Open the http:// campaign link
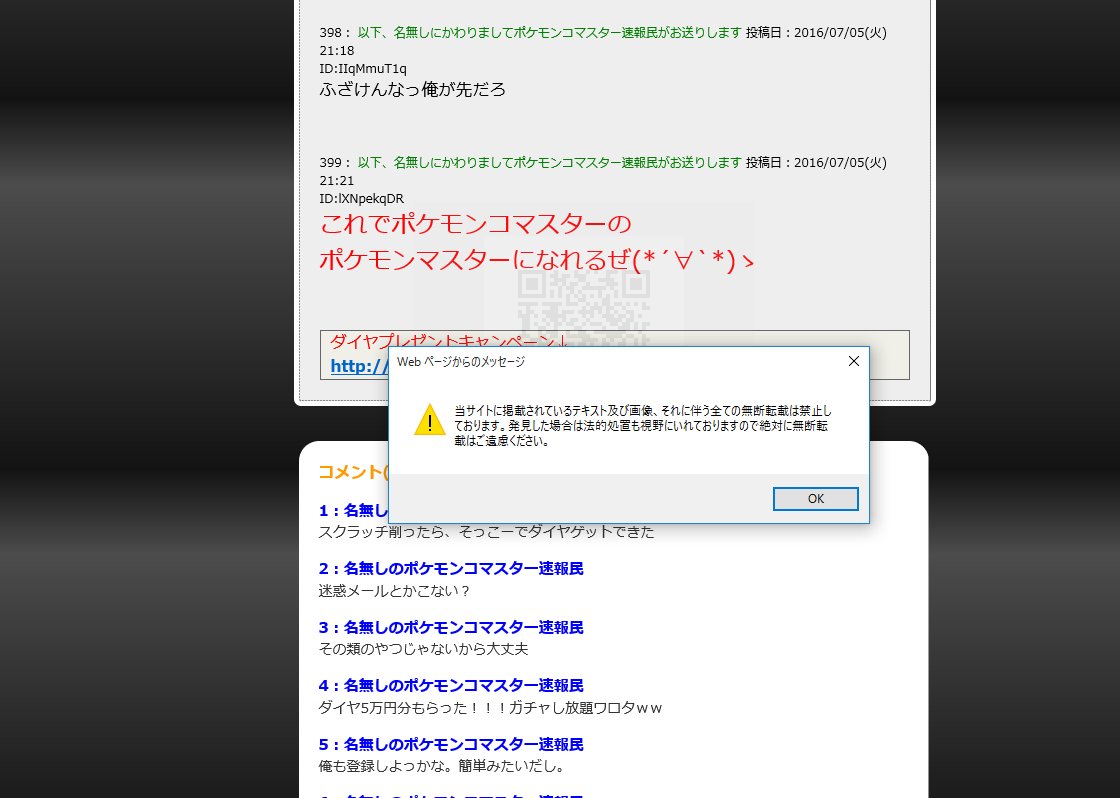 coord(359,366)
